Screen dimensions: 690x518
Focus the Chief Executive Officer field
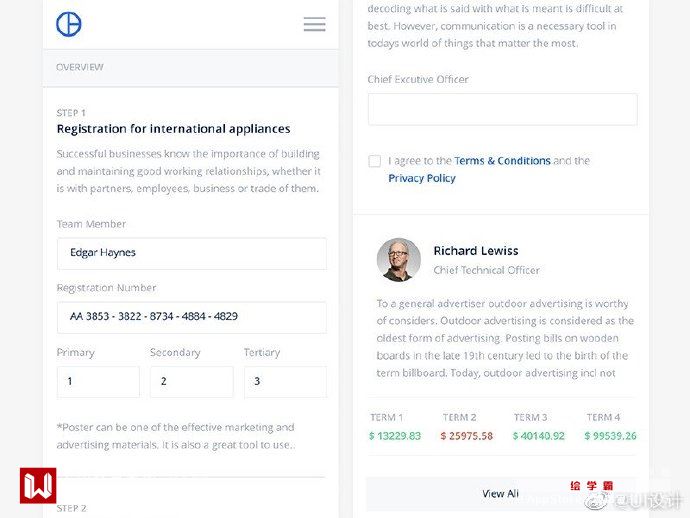click(502, 109)
